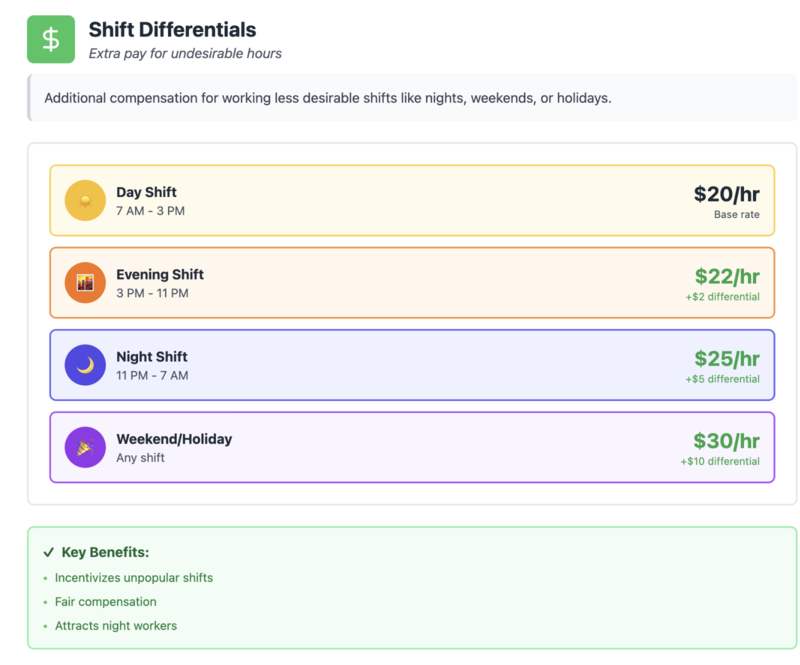Select the crescent moon Night Shift icon

tap(84, 365)
